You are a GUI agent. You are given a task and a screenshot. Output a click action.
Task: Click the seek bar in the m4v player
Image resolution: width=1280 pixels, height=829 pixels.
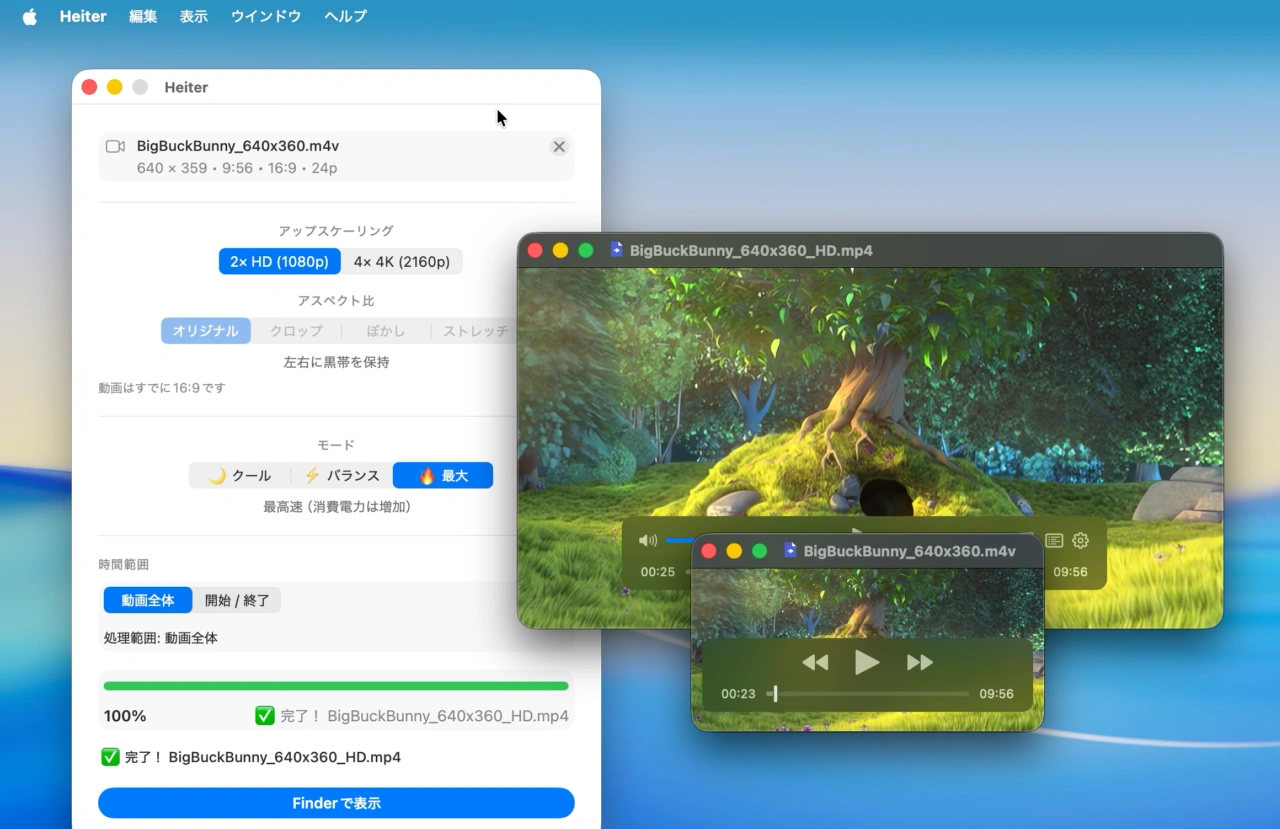point(868,693)
